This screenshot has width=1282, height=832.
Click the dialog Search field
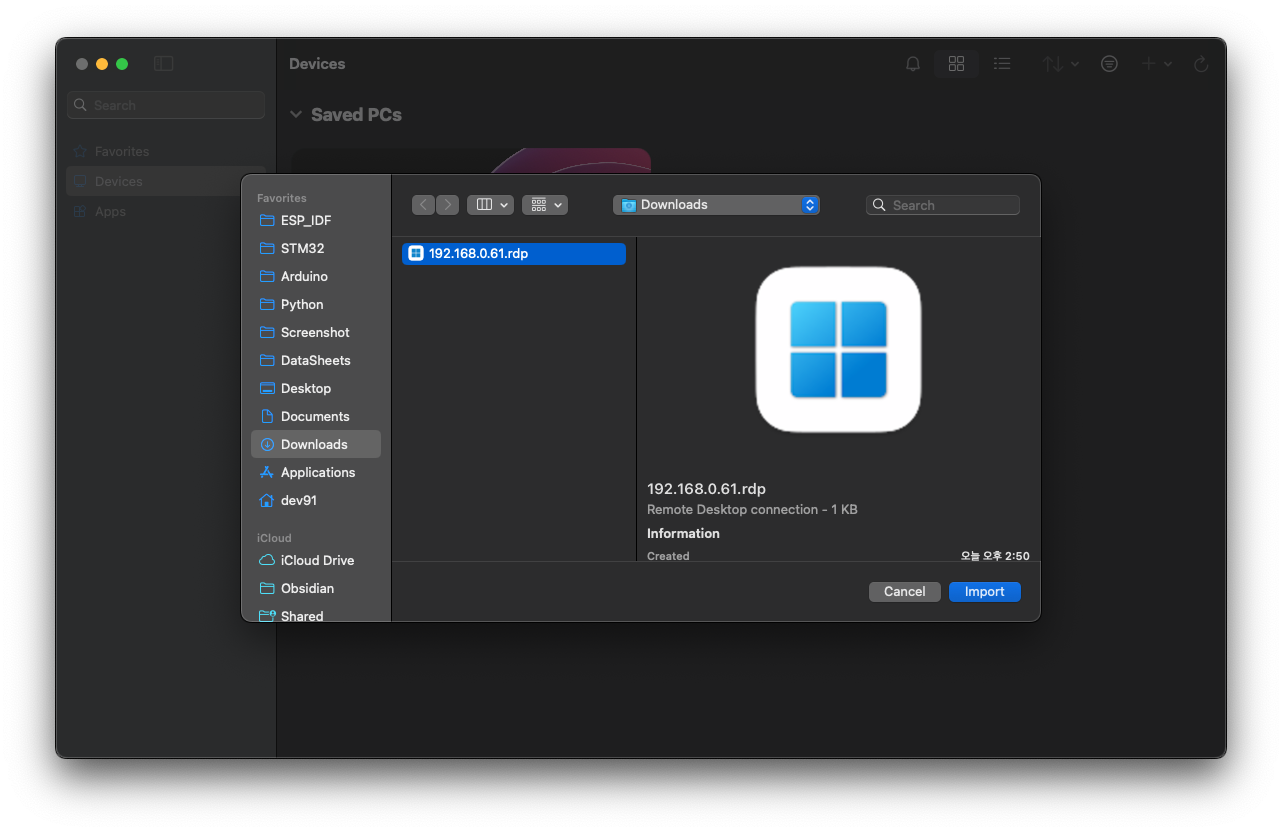[x=943, y=205]
